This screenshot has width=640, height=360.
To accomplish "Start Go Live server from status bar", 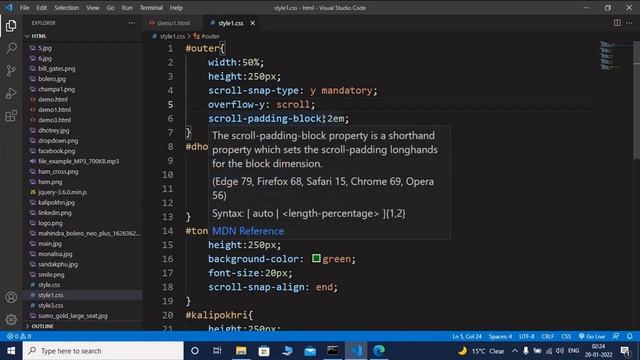I will coord(592,336).
